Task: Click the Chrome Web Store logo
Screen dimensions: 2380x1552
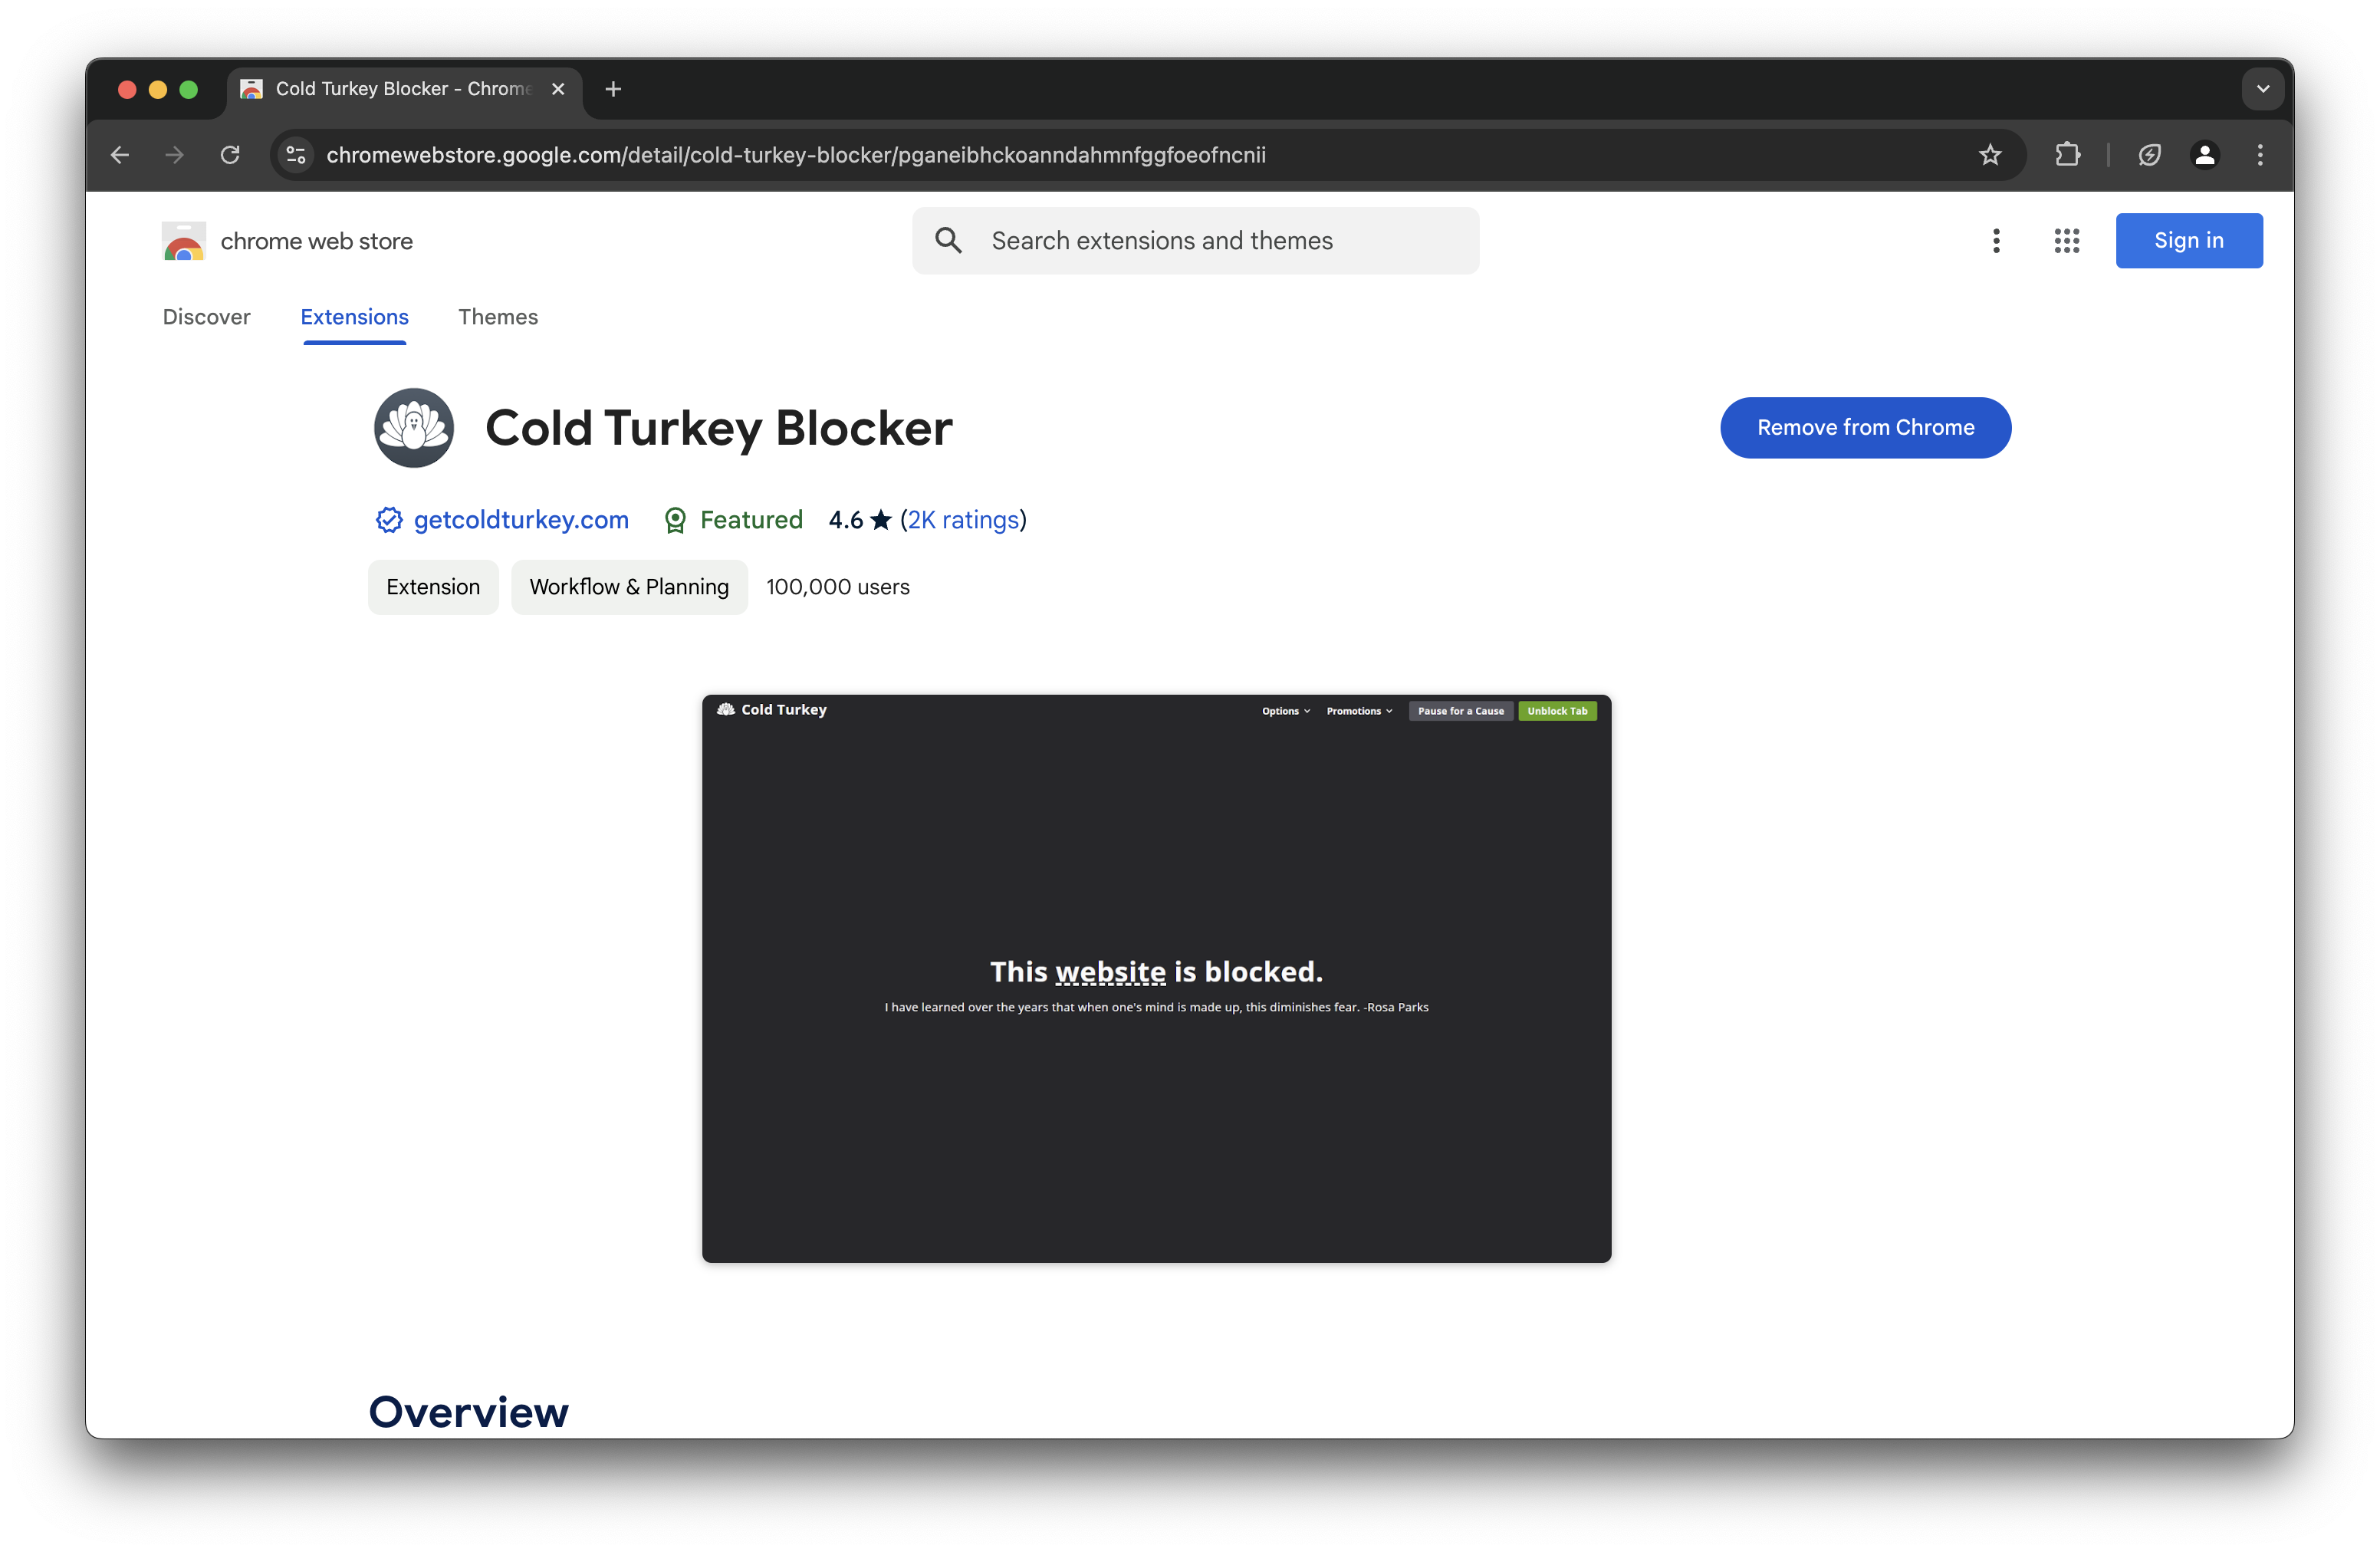Action: pos(184,241)
